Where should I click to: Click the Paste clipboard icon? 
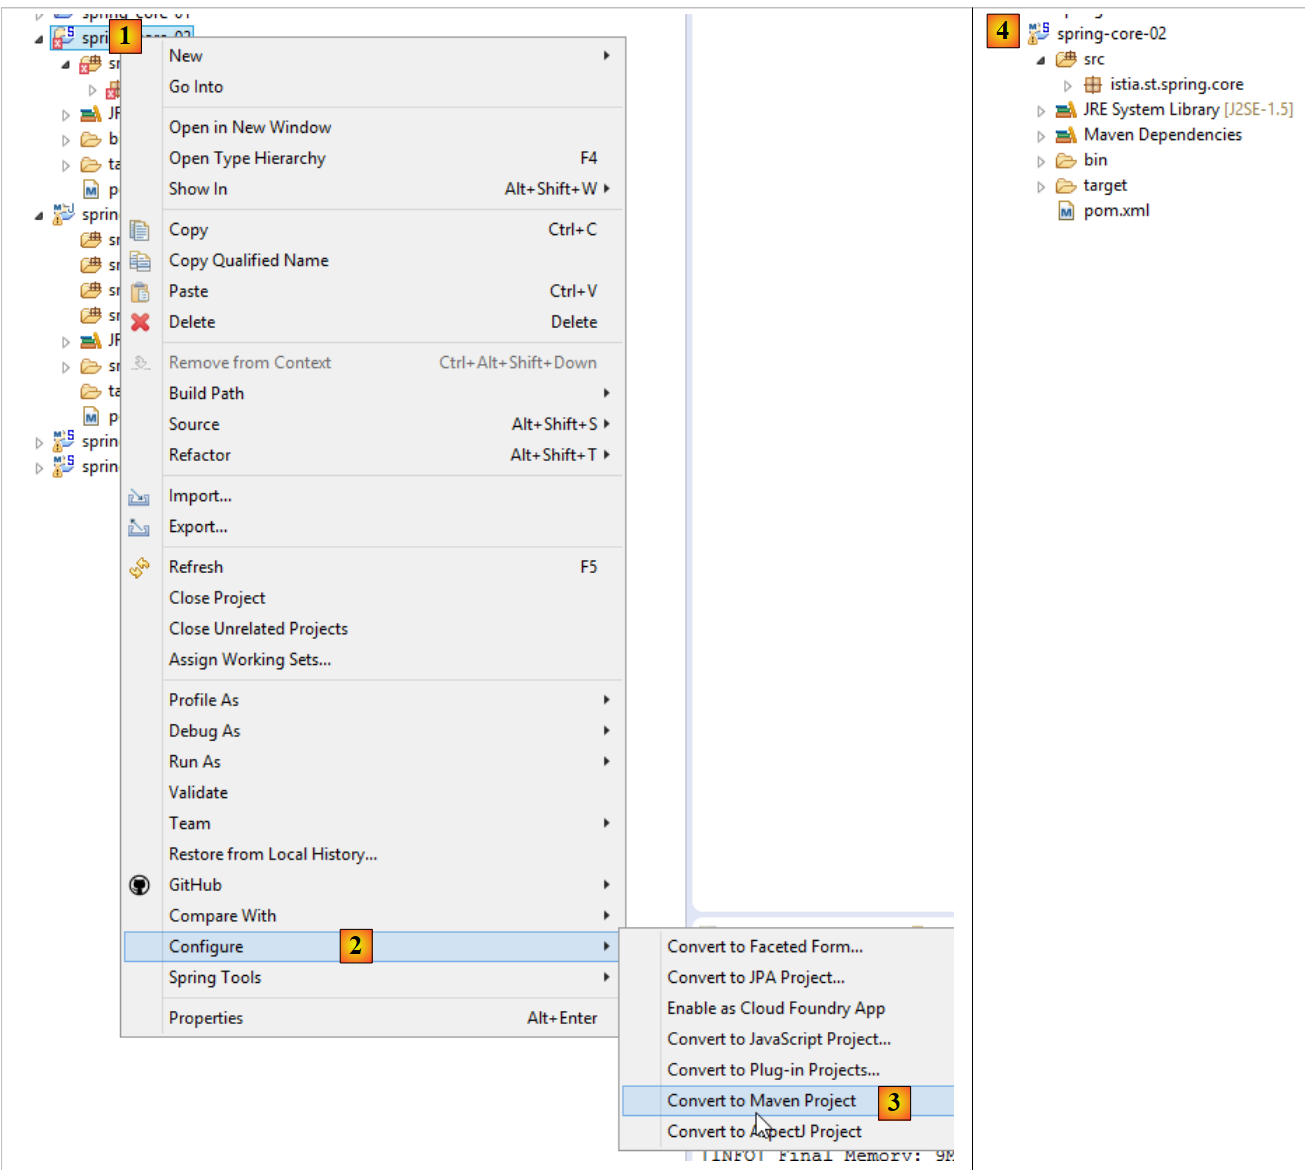pos(140,292)
